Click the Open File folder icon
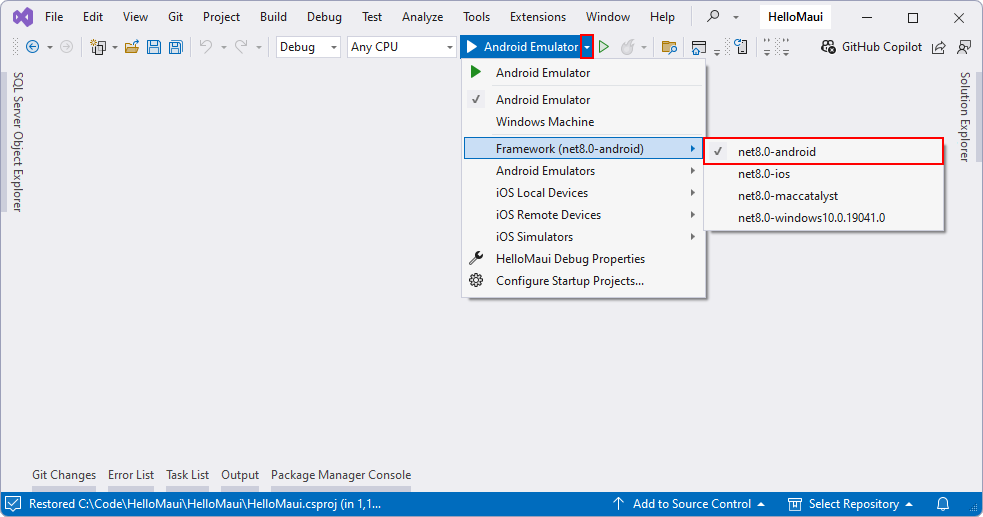983x517 pixels. [132, 47]
